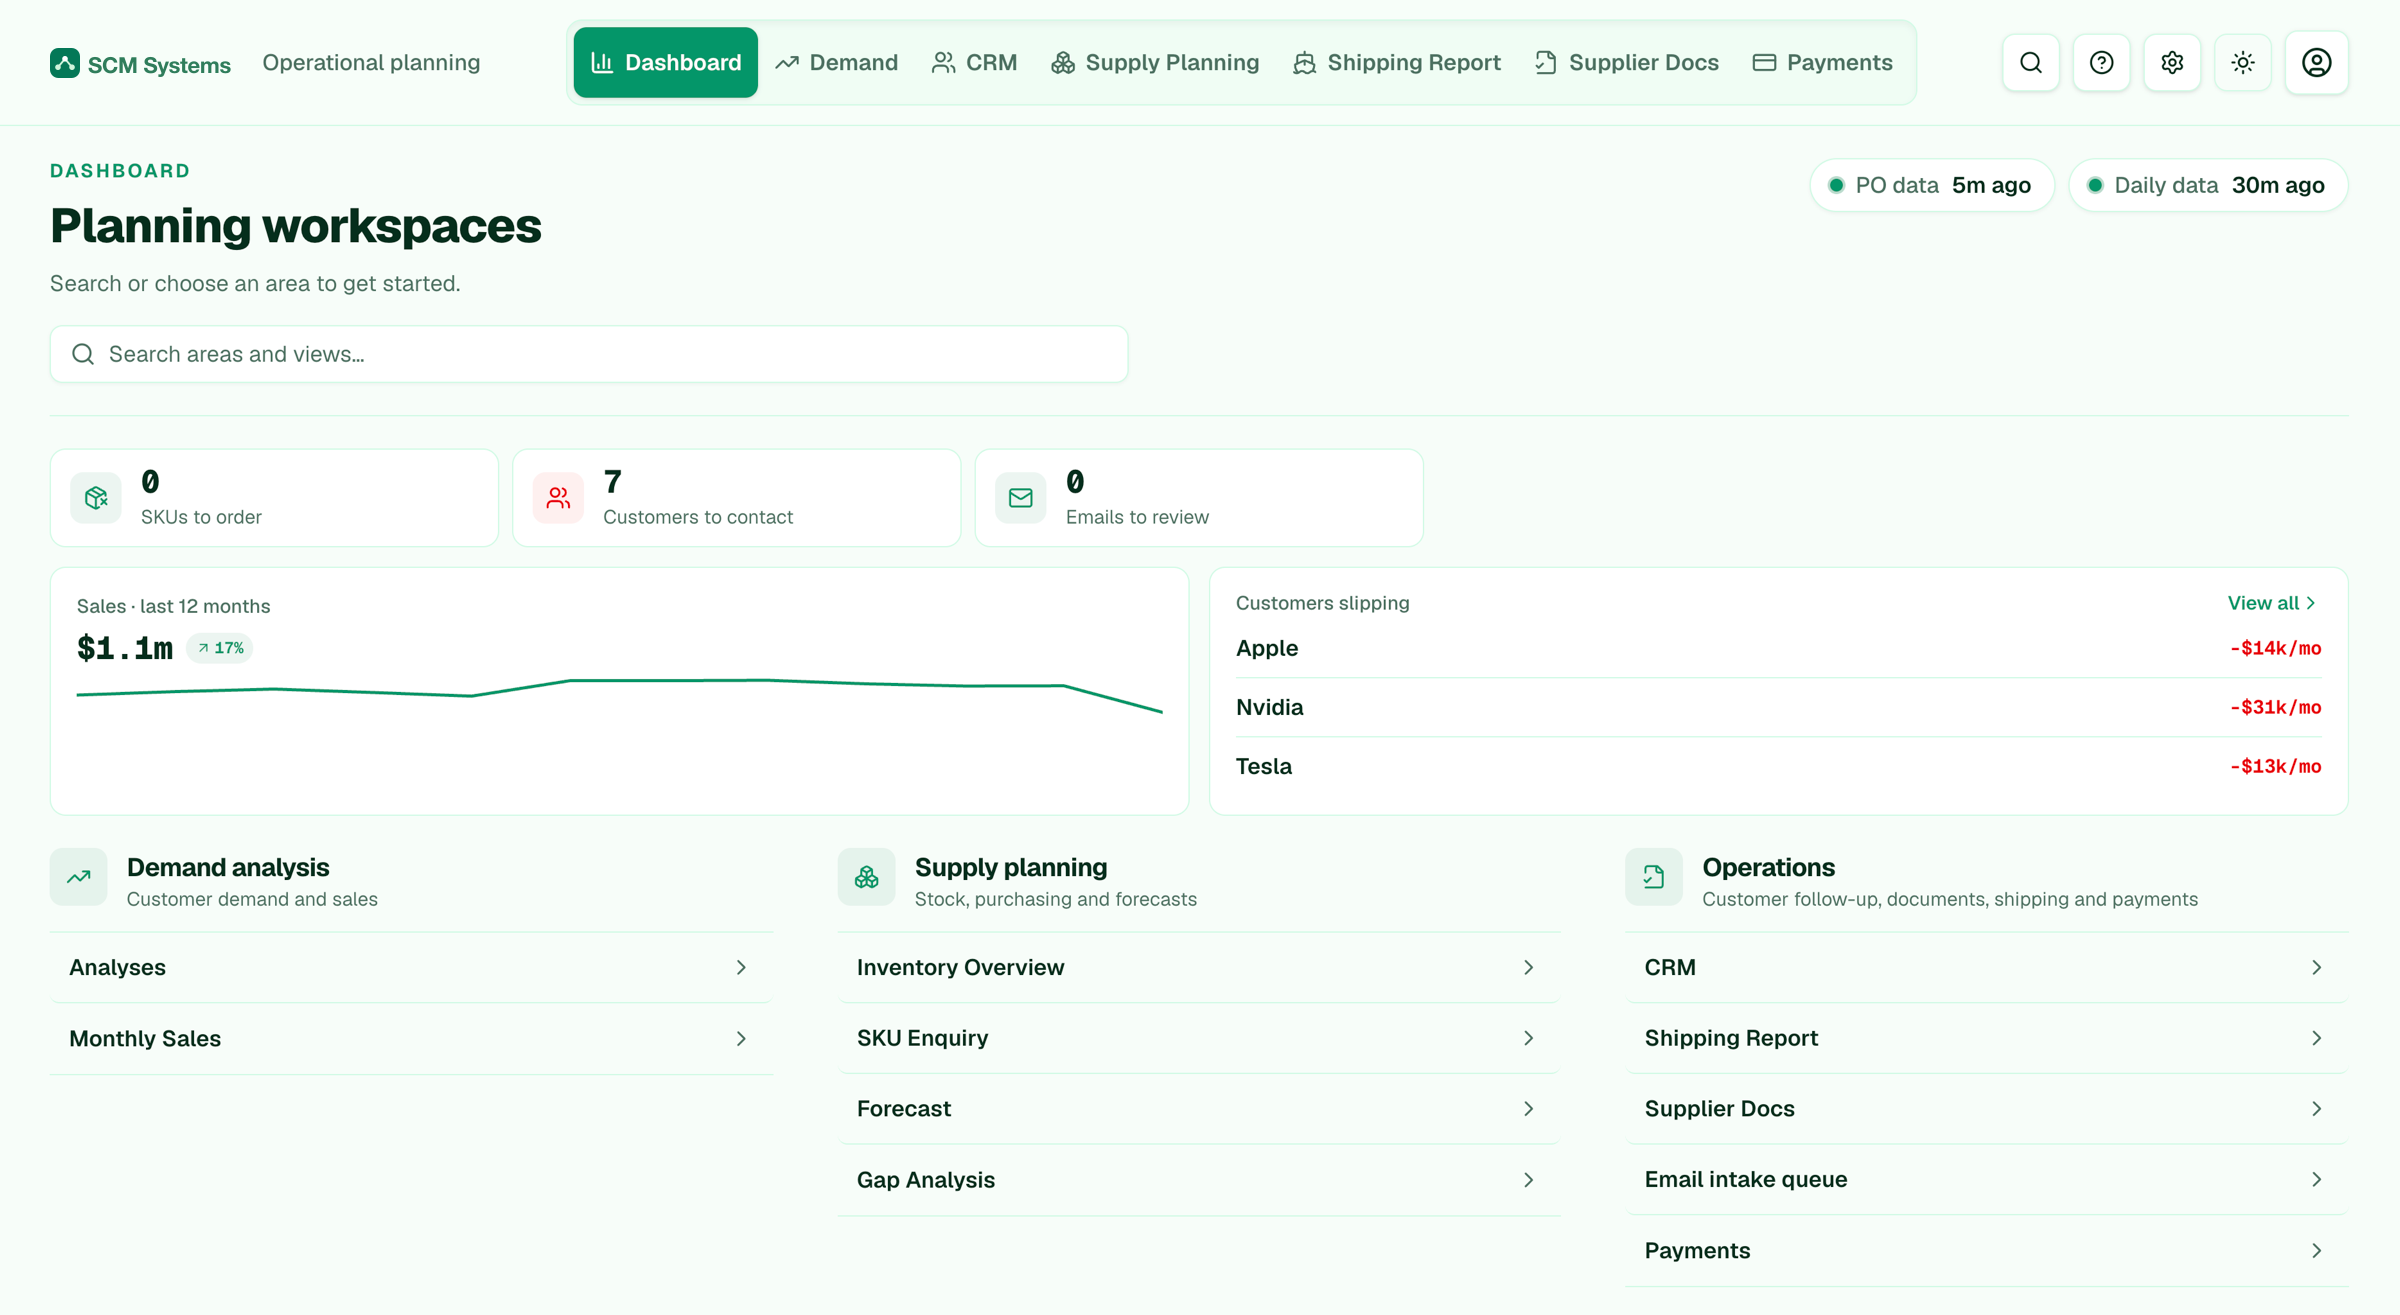Image resolution: width=2400 pixels, height=1315 pixels.
Task: Open the help question-mark icon
Action: point(2102,63)
